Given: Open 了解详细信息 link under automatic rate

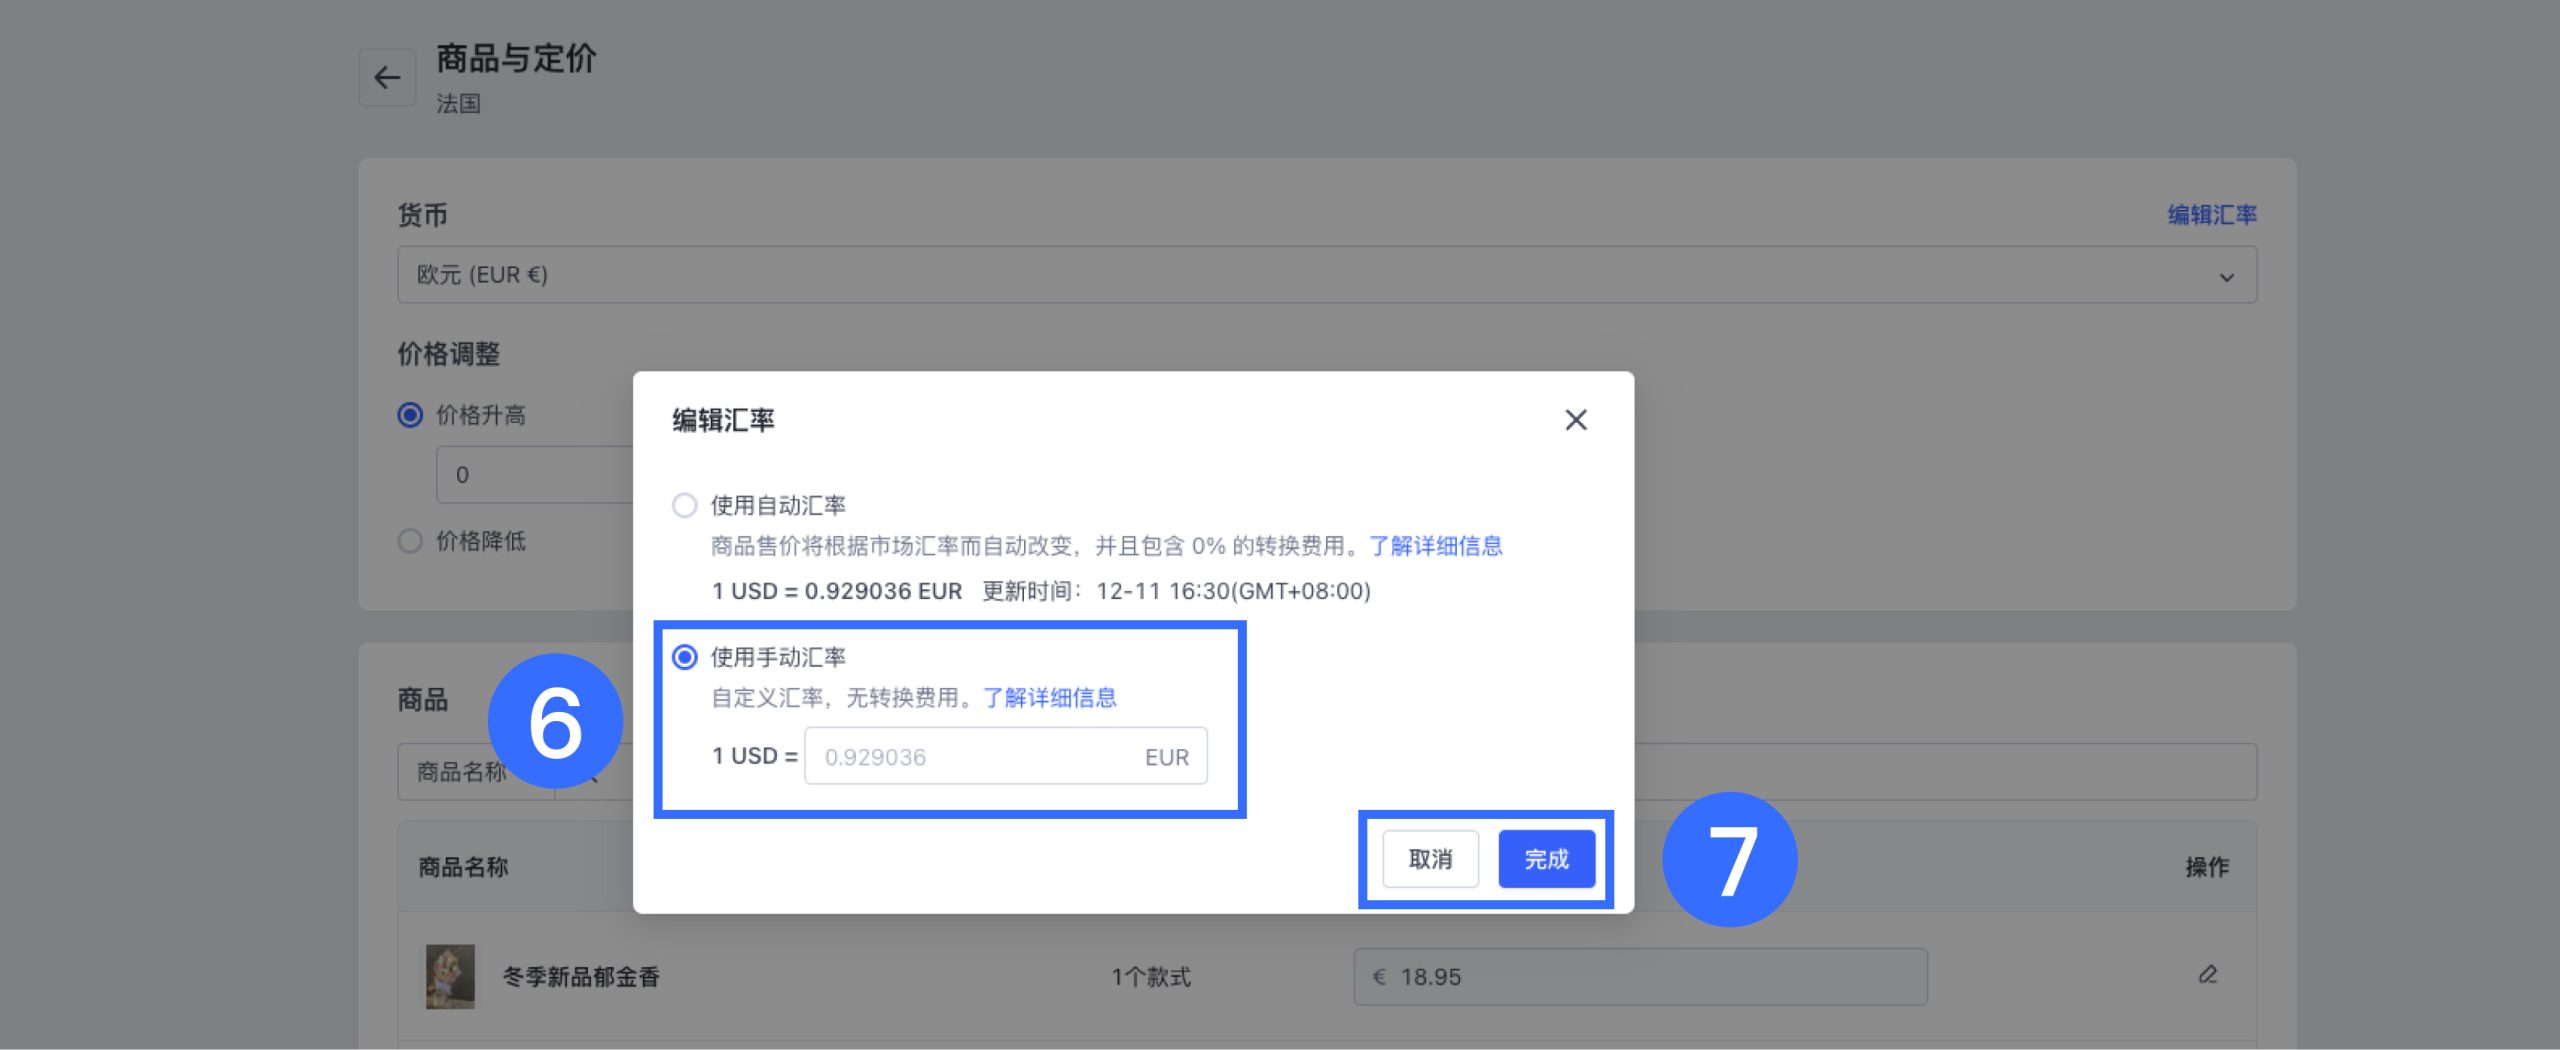Looking at the screenshot, I should coord(1435,546).
